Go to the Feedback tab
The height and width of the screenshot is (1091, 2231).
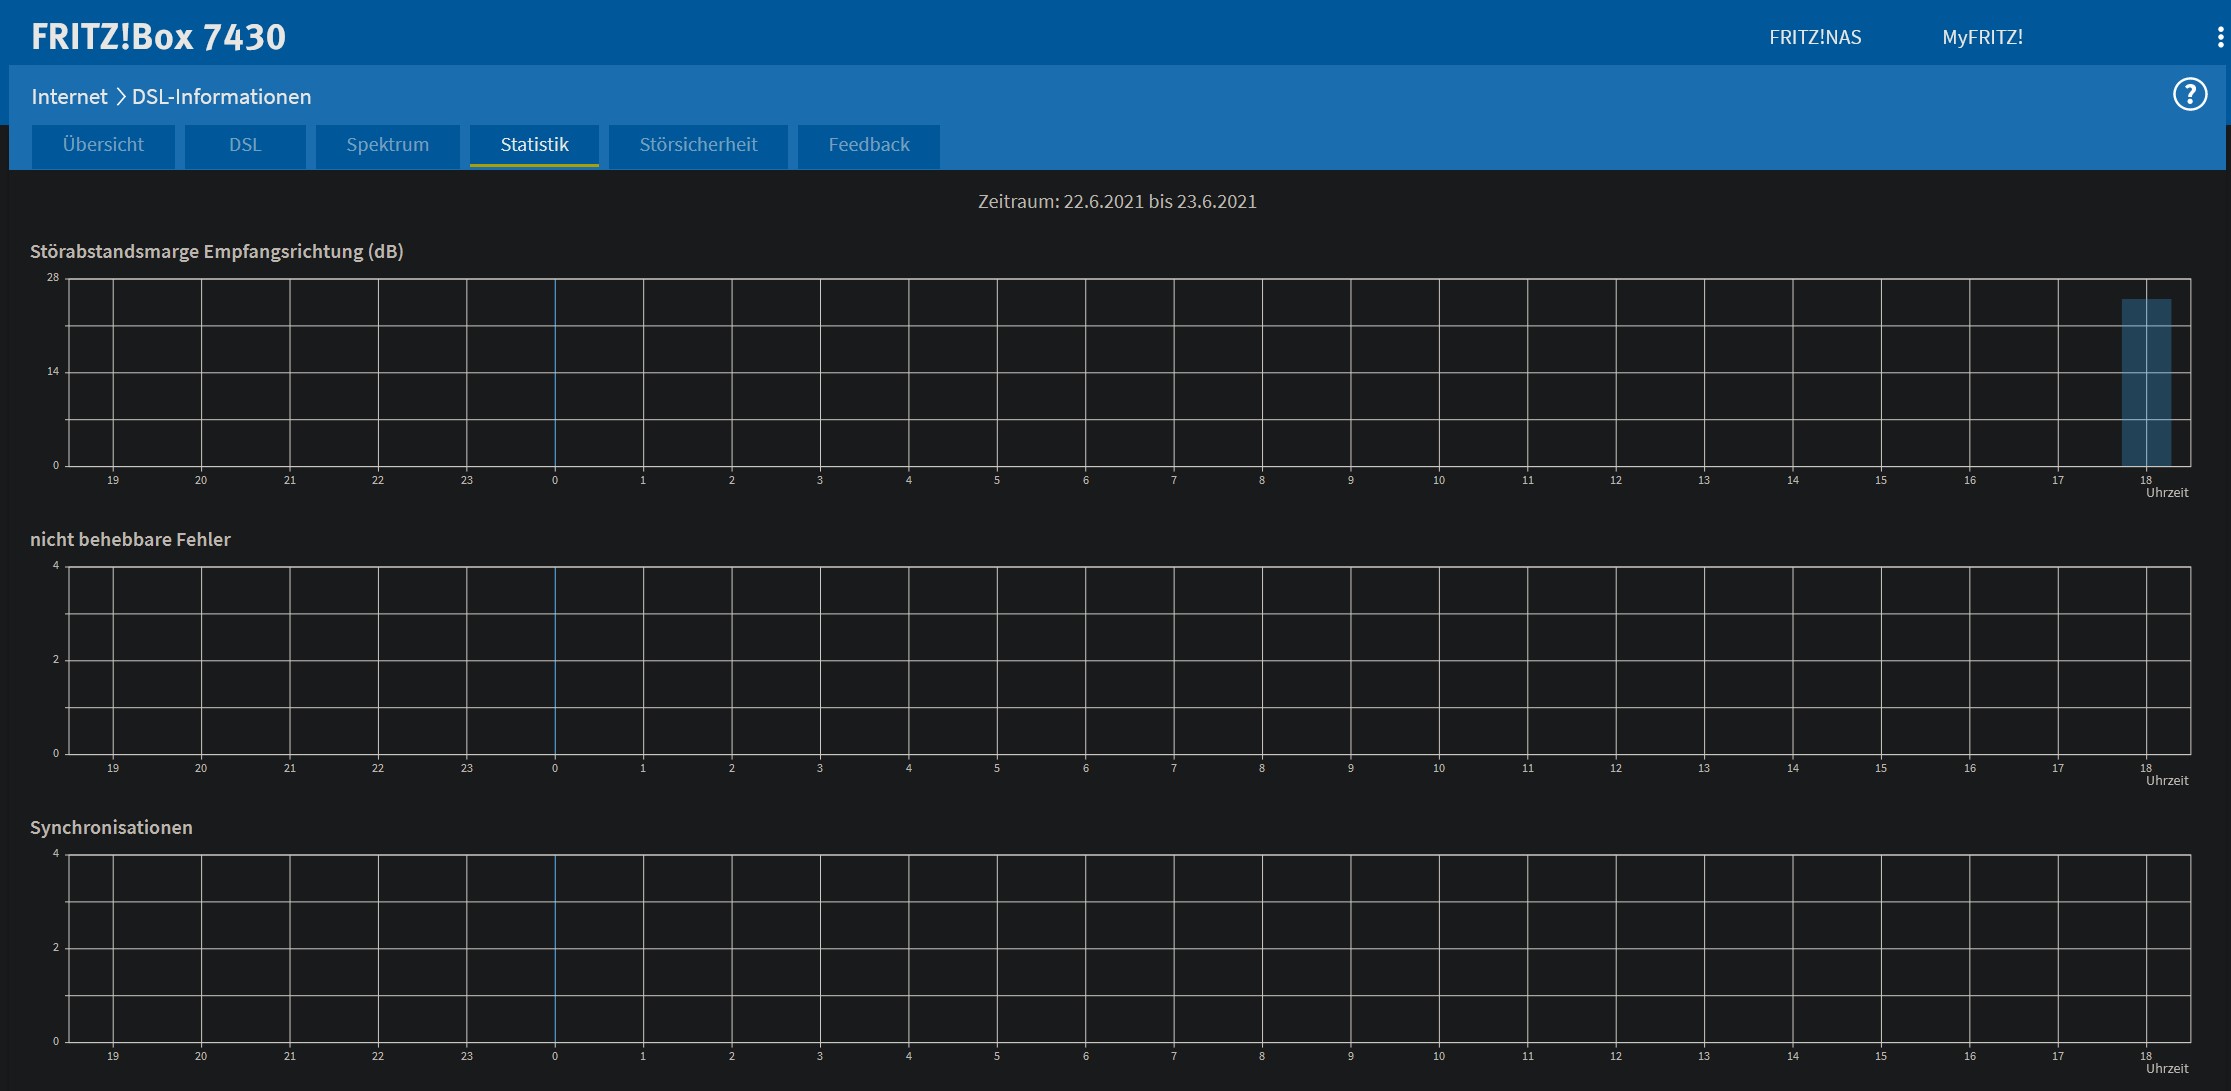point(868,145)
